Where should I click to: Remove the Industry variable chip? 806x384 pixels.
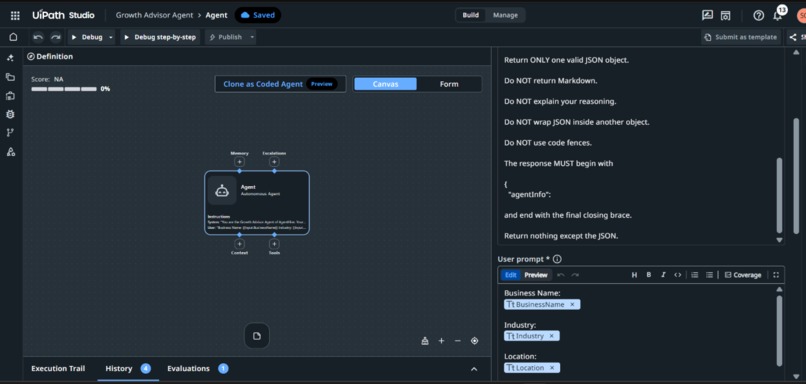pyautogui.click(x=551, y=336)
